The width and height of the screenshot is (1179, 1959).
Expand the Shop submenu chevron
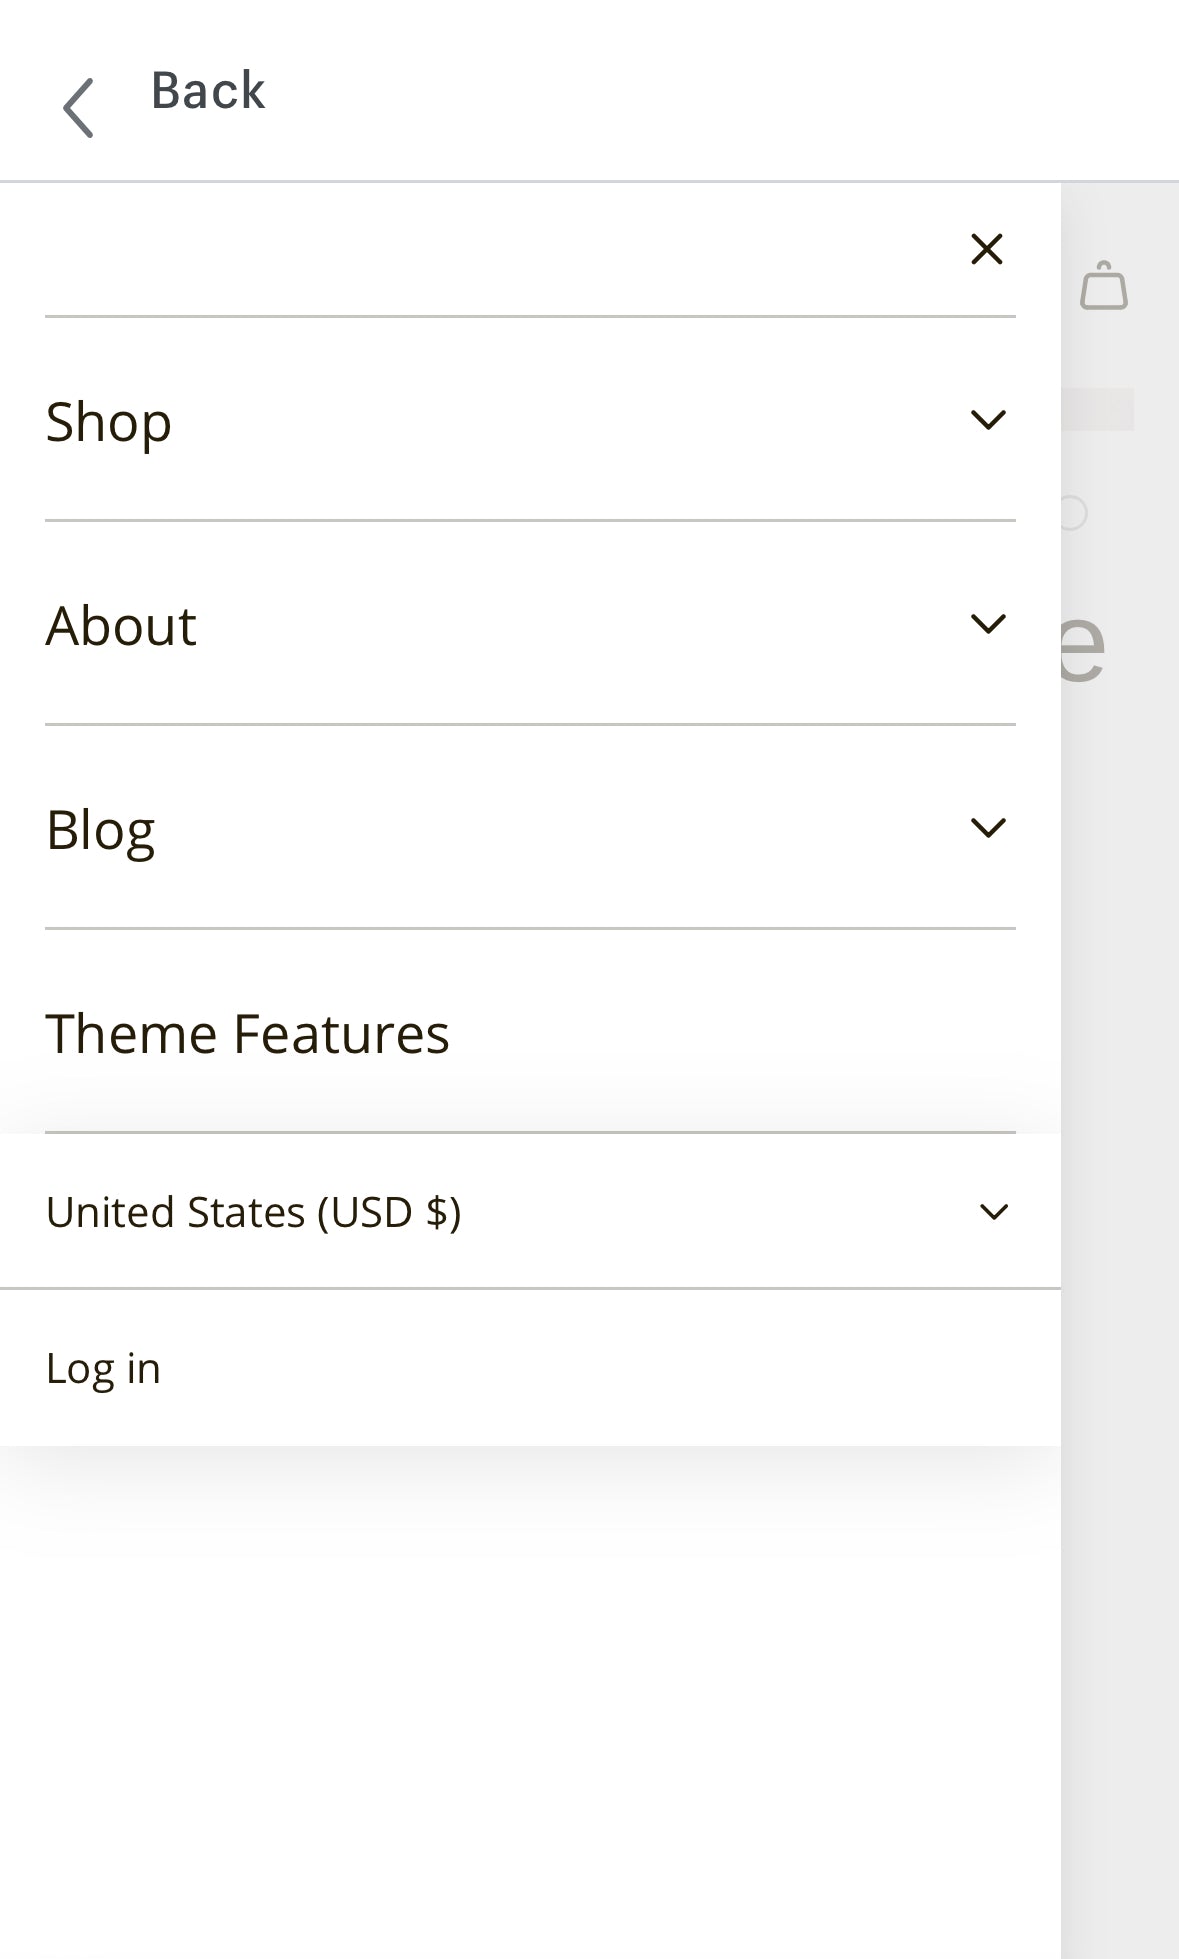tap(987, 420)
